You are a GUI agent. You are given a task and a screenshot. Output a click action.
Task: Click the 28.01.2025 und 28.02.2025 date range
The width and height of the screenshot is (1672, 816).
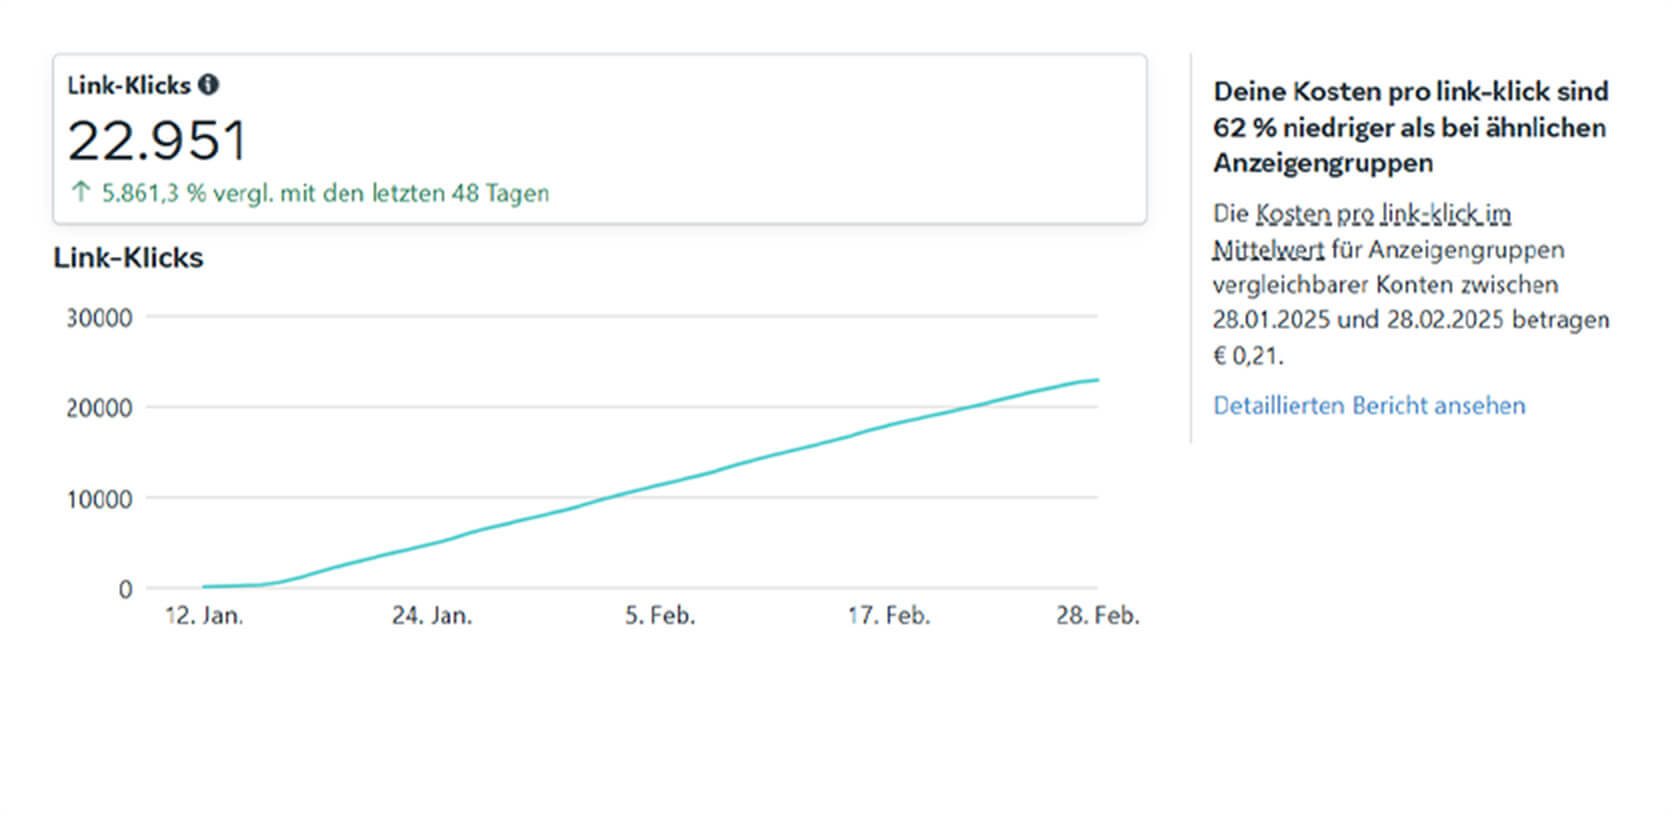pos(1358,320)
